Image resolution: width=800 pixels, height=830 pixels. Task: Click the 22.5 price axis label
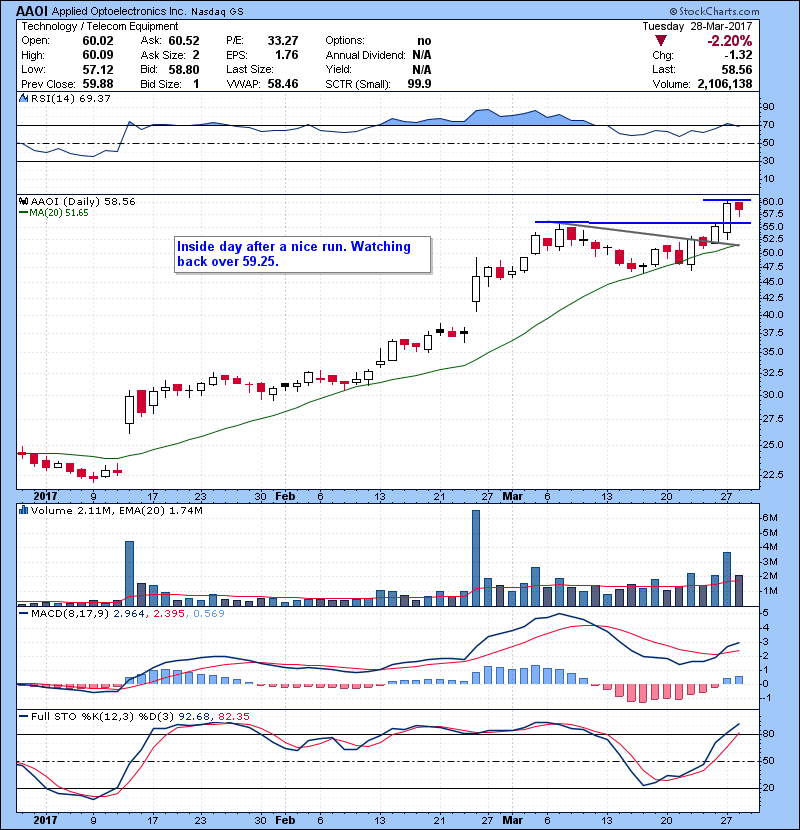[773, 474]
